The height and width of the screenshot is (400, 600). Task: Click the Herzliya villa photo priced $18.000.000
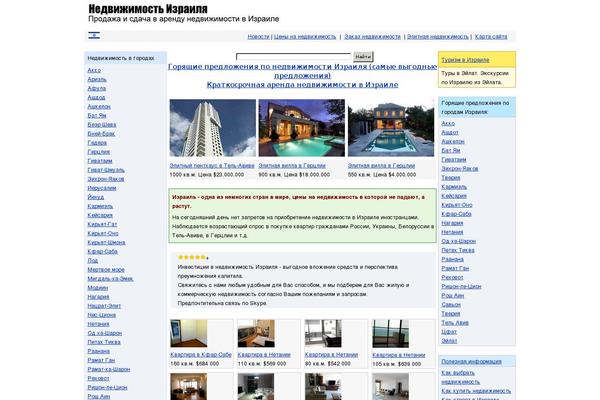pos(302,128)
